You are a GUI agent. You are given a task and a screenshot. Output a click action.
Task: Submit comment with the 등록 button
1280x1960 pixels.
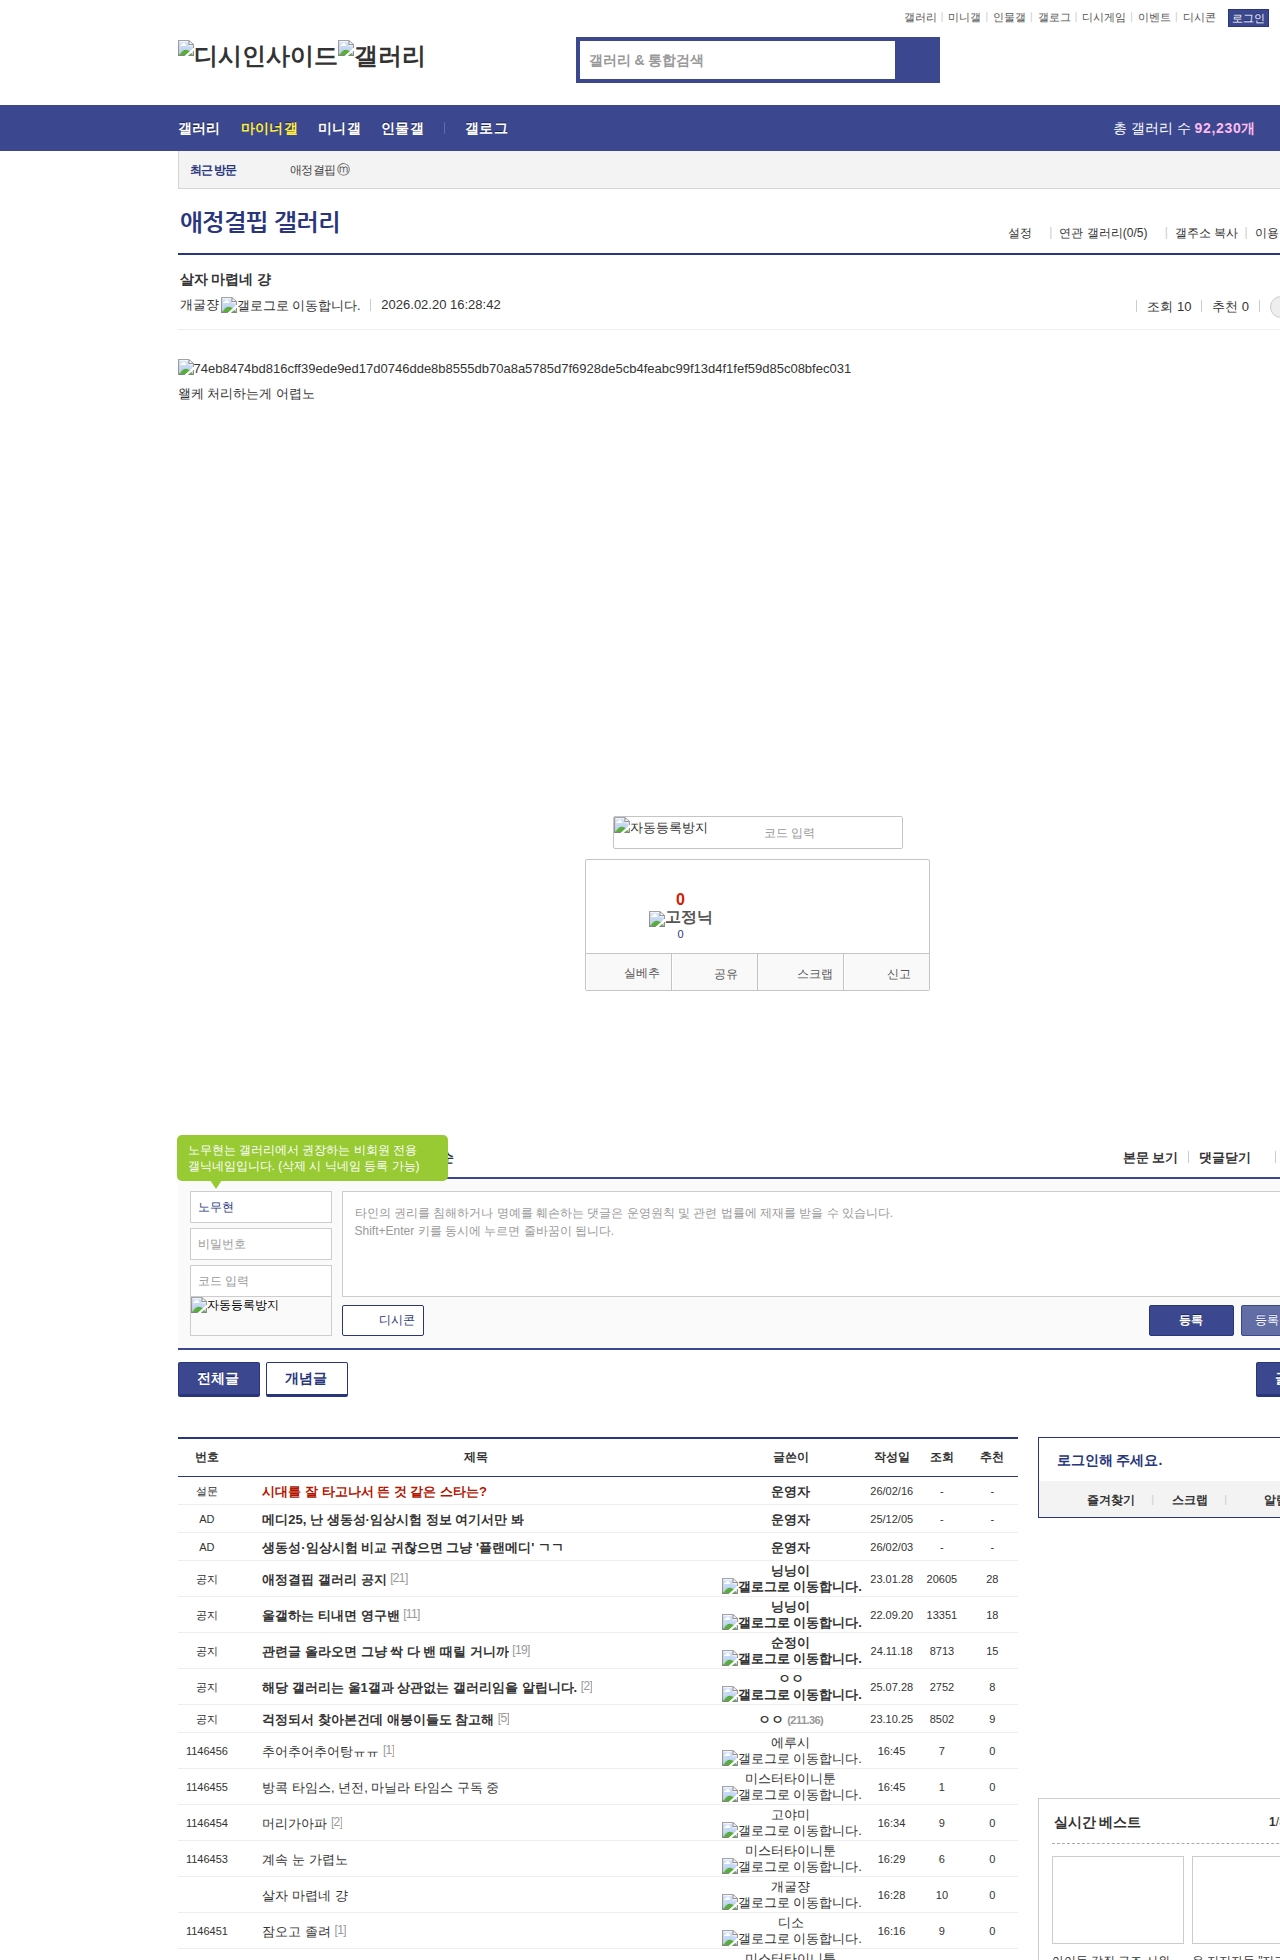1191,1320
